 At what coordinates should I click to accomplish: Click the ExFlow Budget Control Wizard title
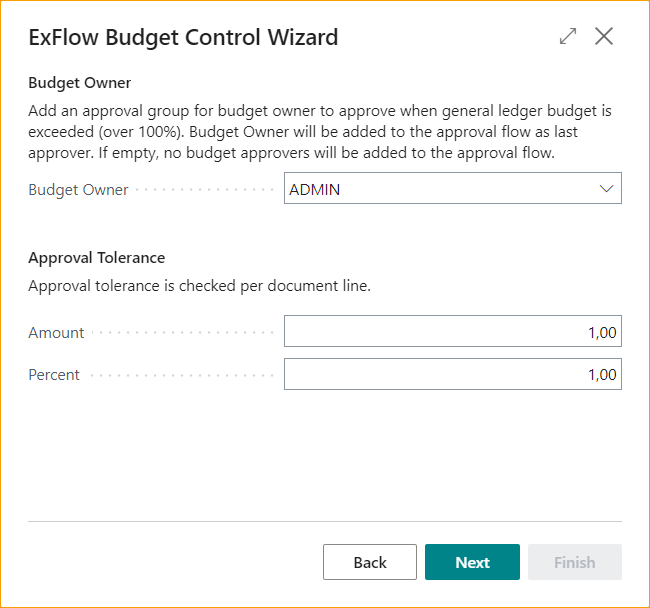tap(183, 37)
